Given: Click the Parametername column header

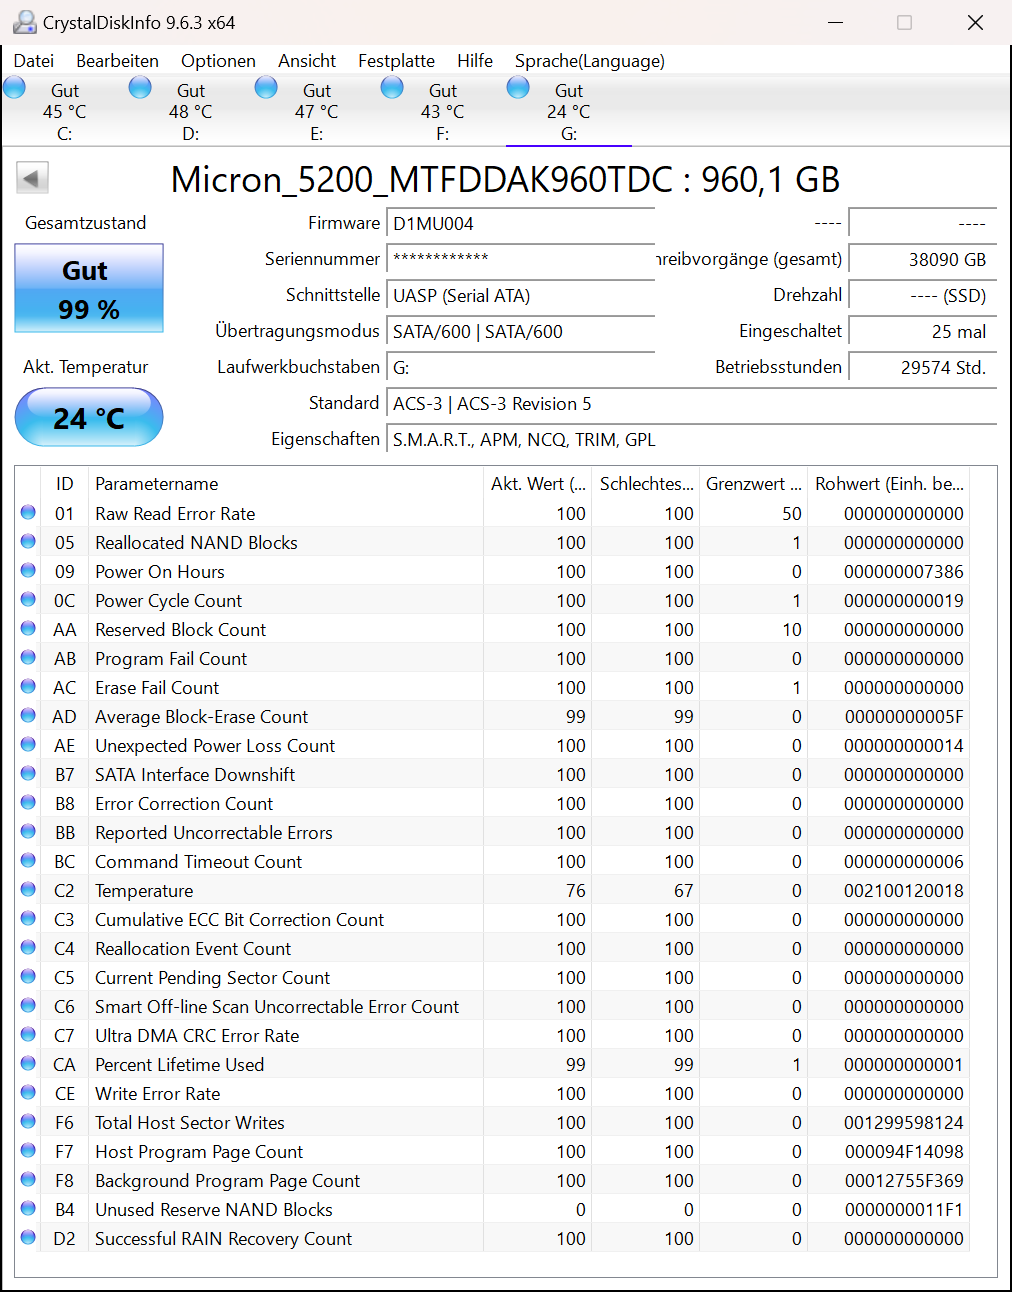Looking at the screenshot, I should tap(286, 483).
